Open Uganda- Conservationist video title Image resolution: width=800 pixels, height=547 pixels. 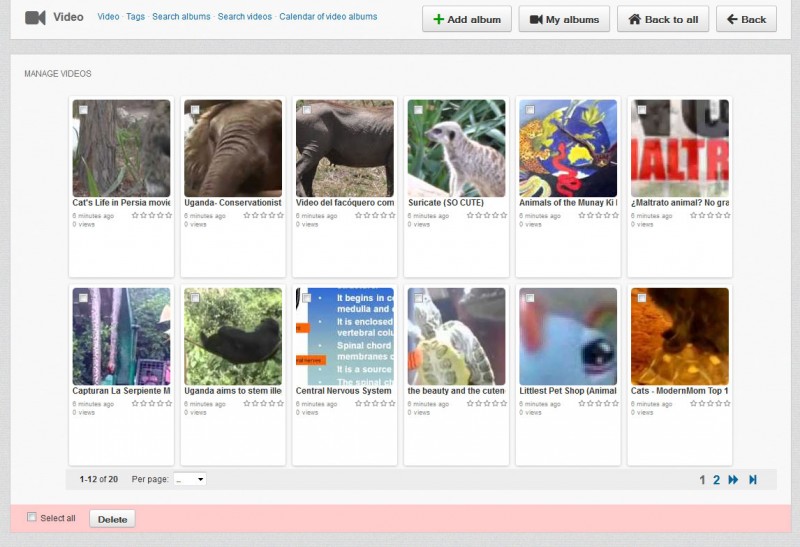tap(233, 203)
